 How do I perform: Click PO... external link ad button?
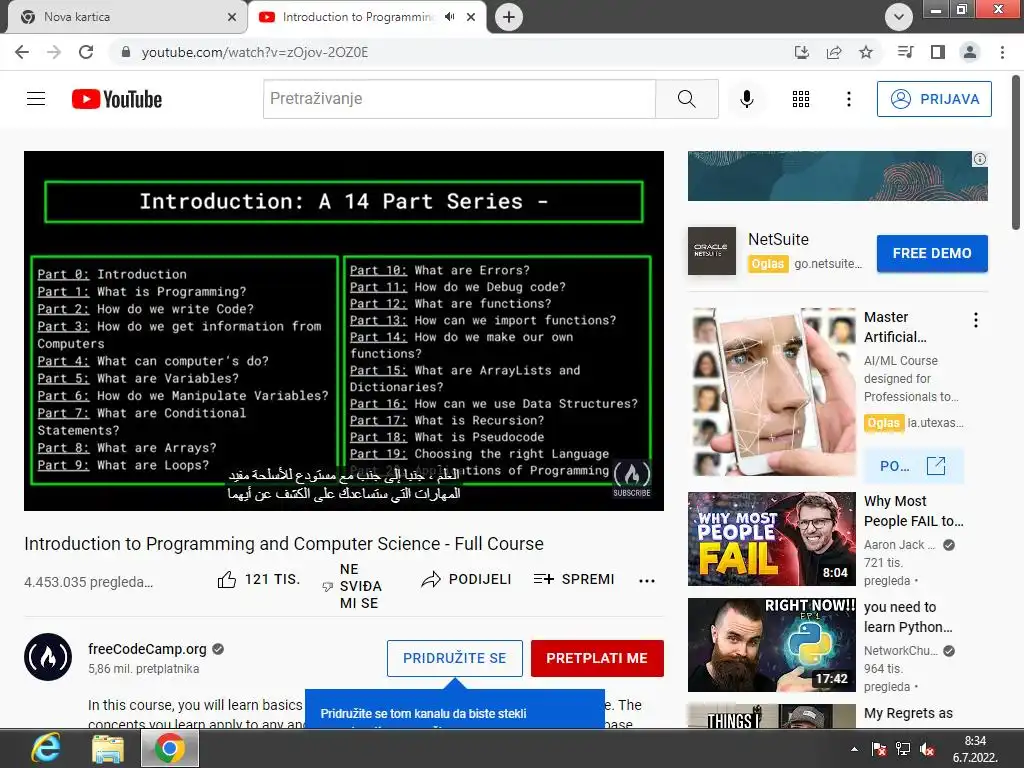[913, 466]
